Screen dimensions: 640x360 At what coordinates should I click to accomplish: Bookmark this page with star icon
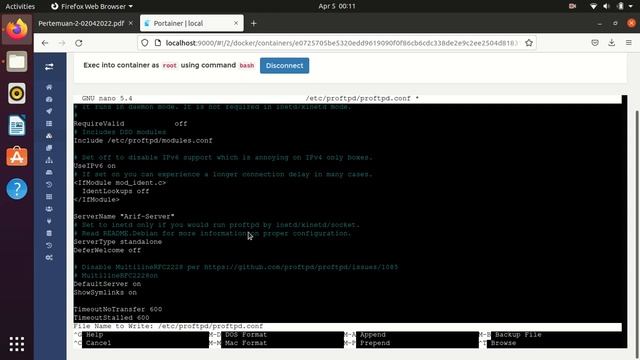coord(529,43)
